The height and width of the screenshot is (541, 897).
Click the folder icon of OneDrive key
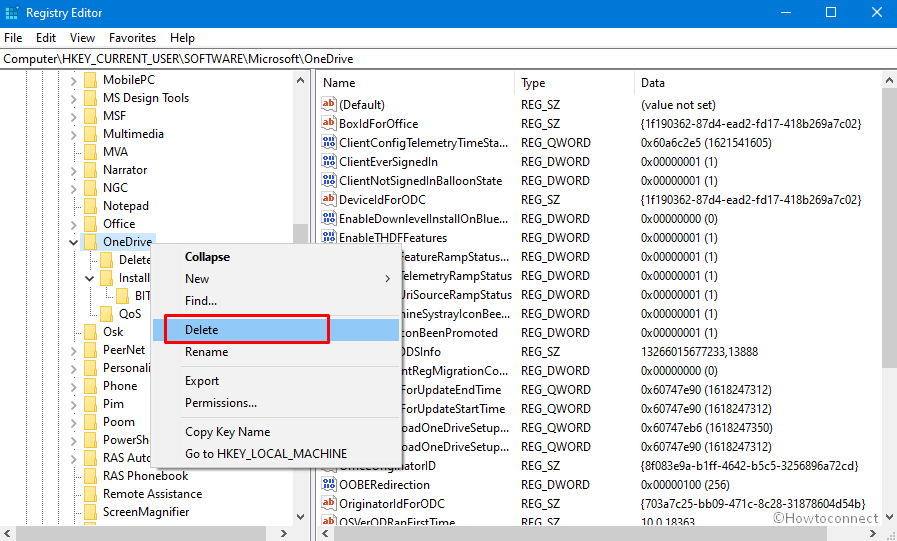[x=90, y=242]
